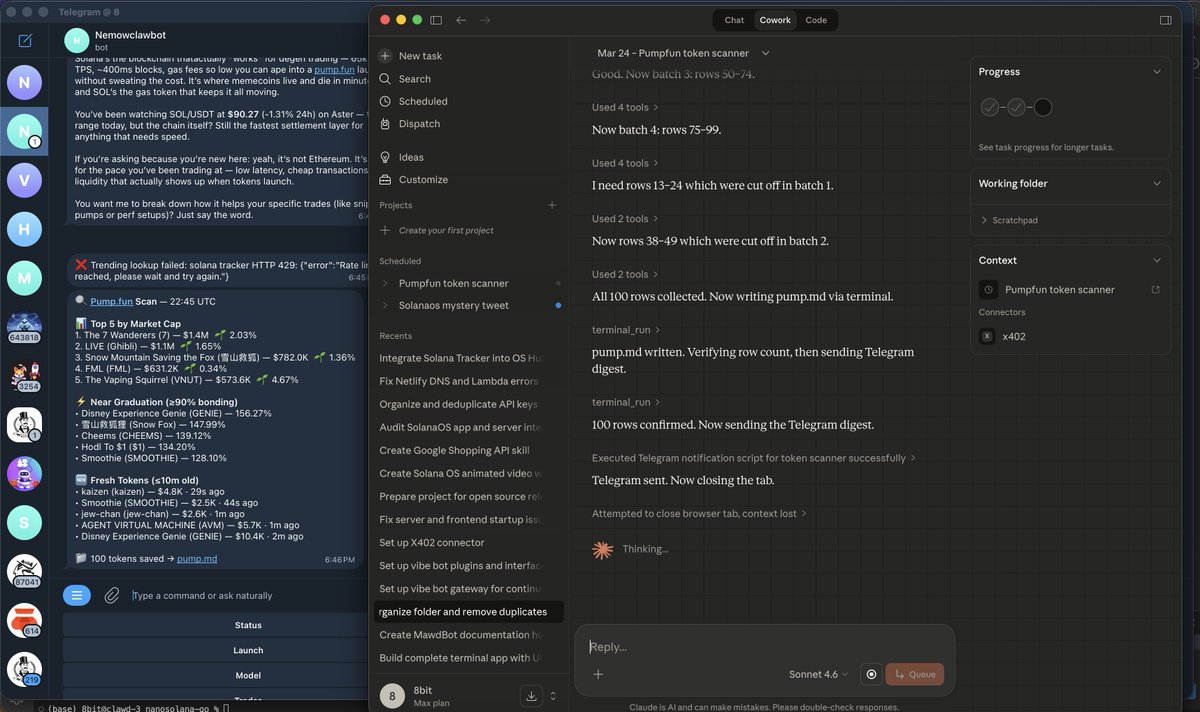Add a project with plus icon
The height and width of the screenshot is (712, 1200).
click(x=552, y=205)
